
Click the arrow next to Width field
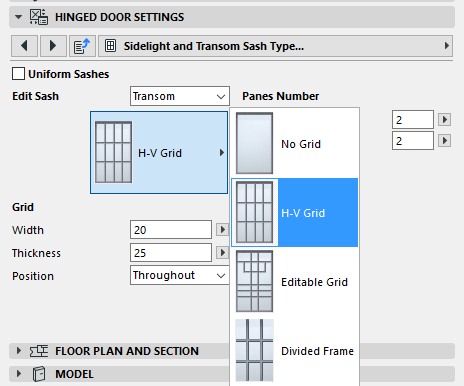pos(222,230)
